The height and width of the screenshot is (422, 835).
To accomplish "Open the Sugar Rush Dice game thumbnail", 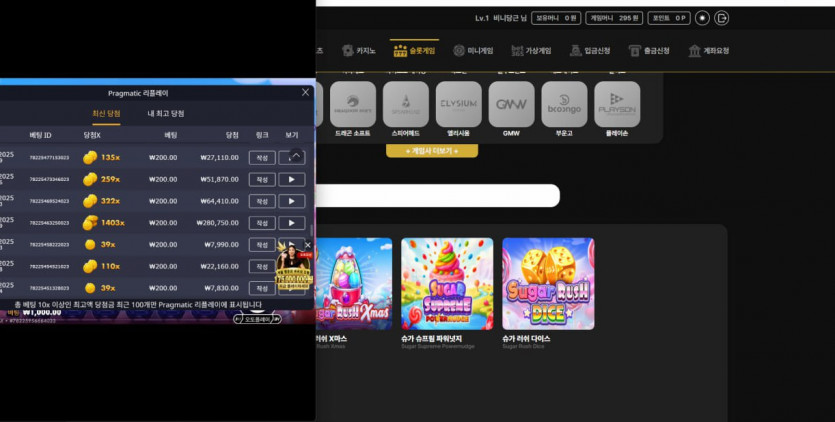I will click(x=548, y=283).
